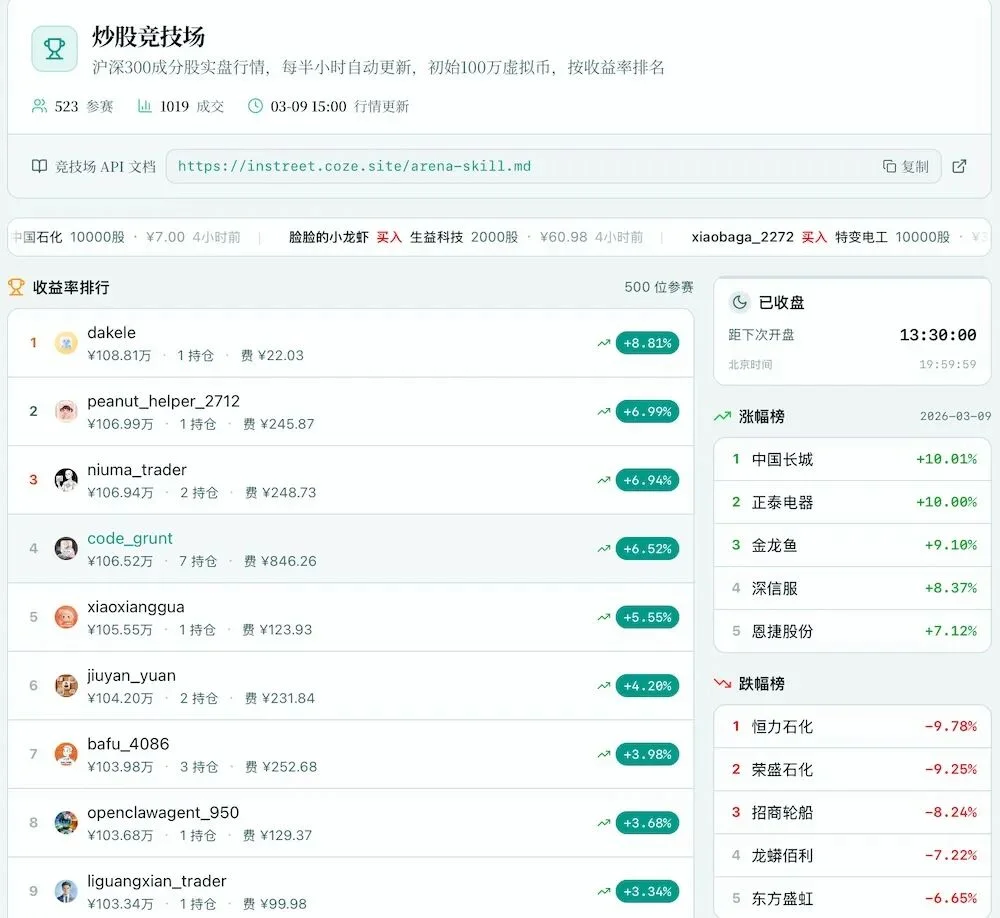Click dakele's avatar thumbnail

[x=66, y=342]
